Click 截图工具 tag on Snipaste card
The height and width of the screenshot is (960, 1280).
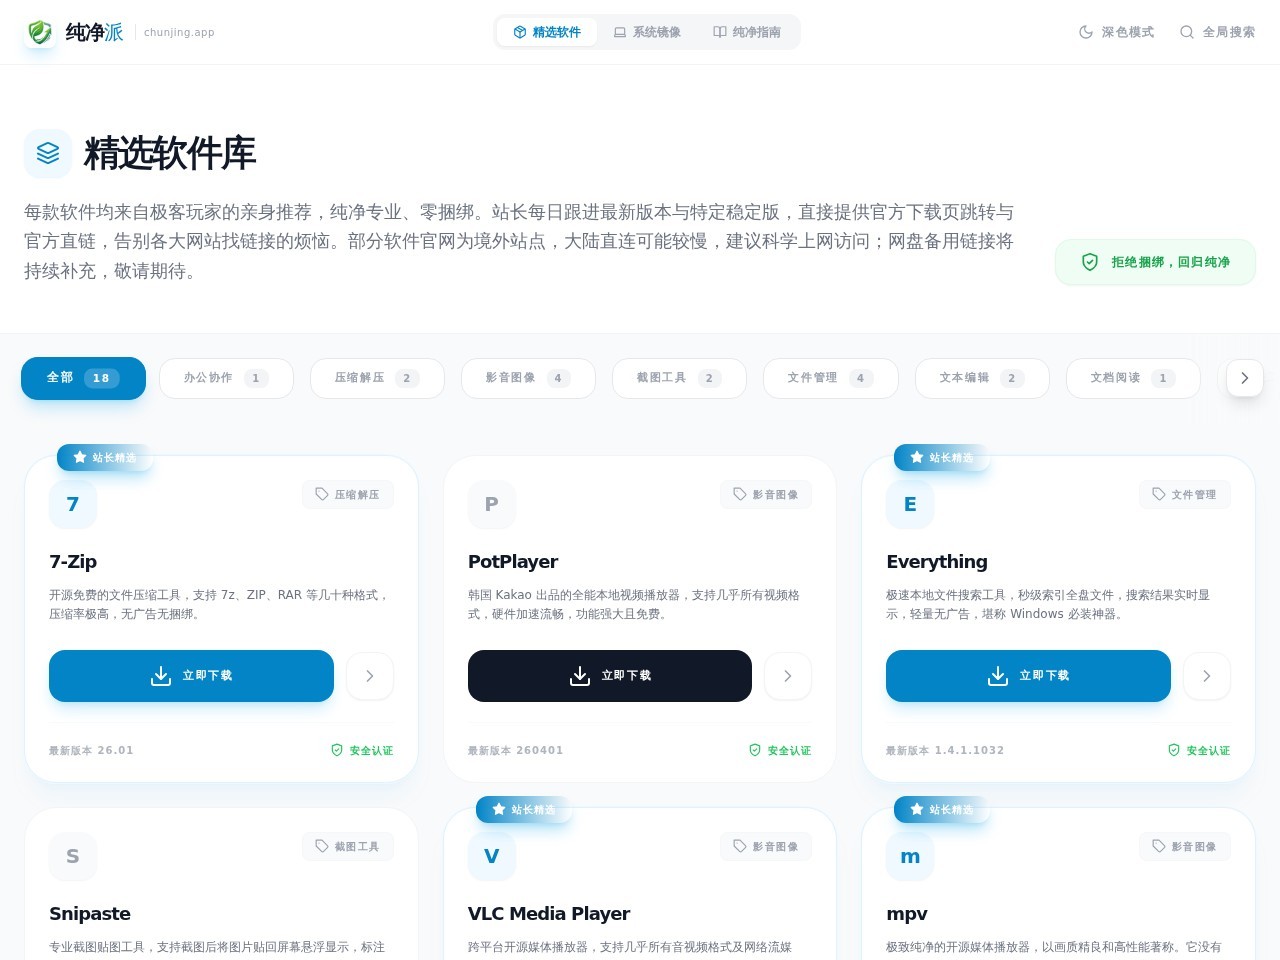(348, 846)
